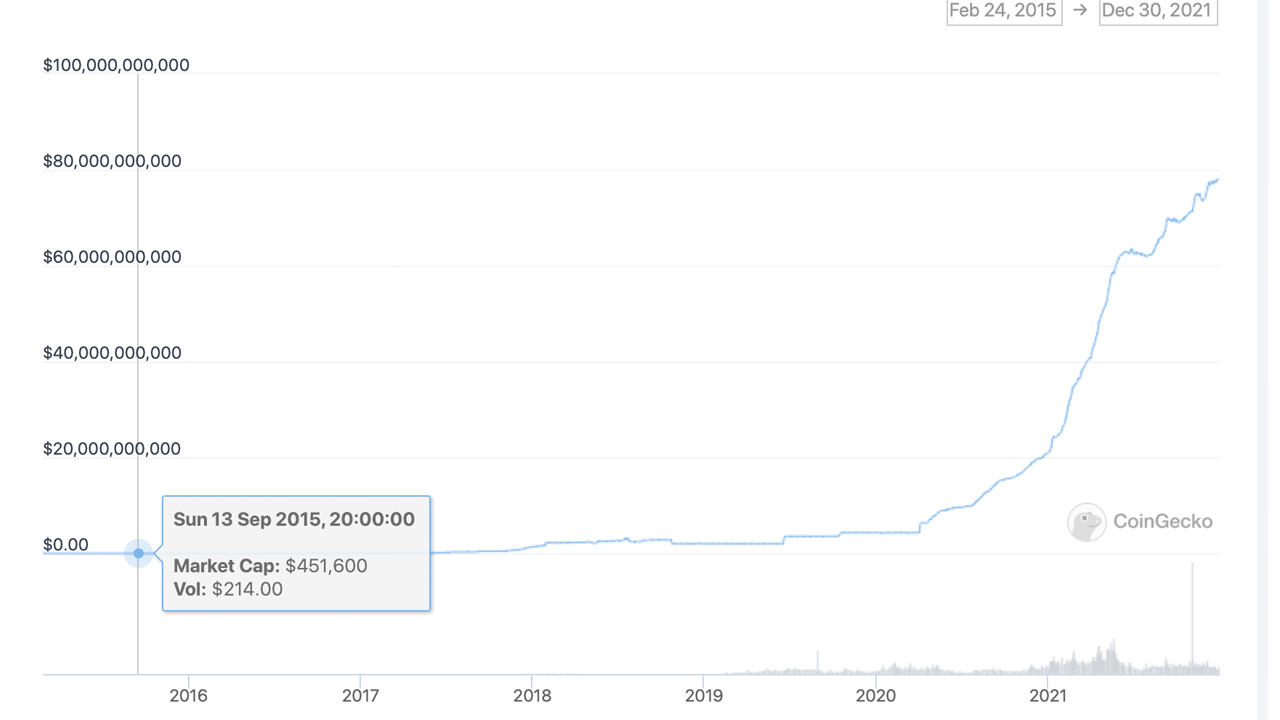Image resolution: width=1280 pixels, height=720 pixels.
Task: Click the $0.00 axis label
Action: (x=66, y=544)
